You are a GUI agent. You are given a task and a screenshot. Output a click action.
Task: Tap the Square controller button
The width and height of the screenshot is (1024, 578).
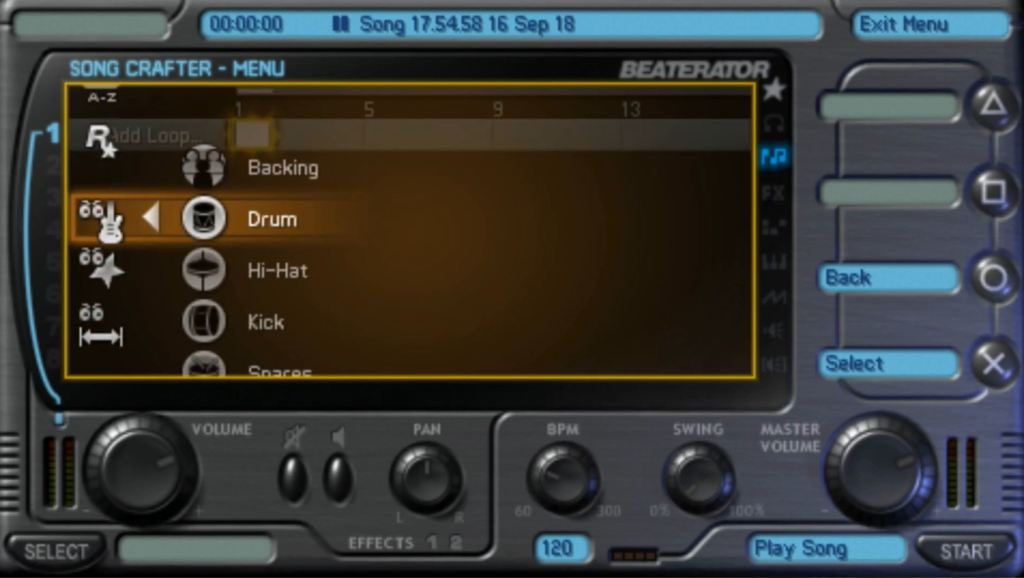(x=993, y=191)
